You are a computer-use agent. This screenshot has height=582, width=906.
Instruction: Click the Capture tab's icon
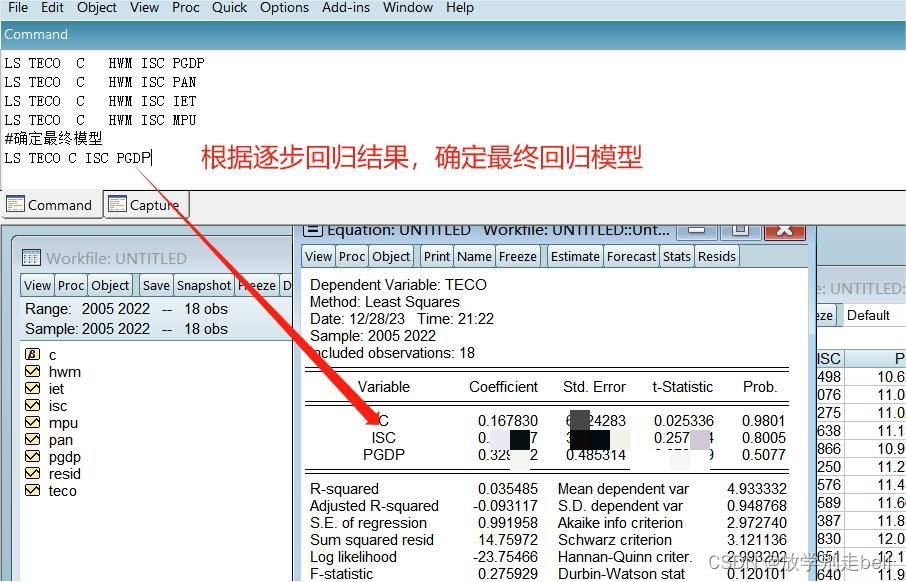point(117,205)
